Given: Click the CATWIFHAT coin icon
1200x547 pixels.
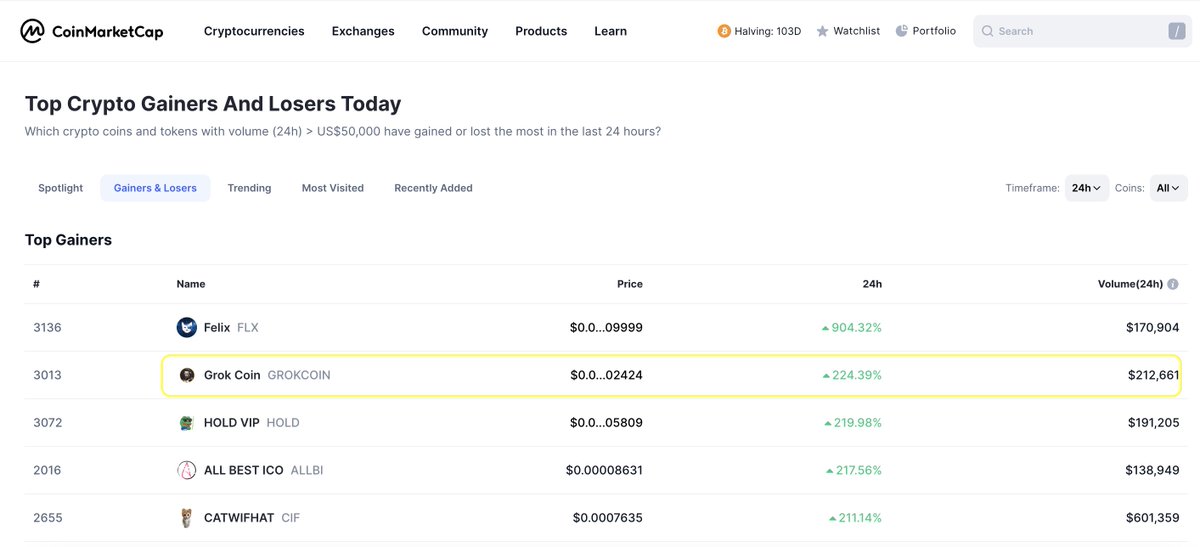Looking at the screenshot, I should [x=187, y=518].
